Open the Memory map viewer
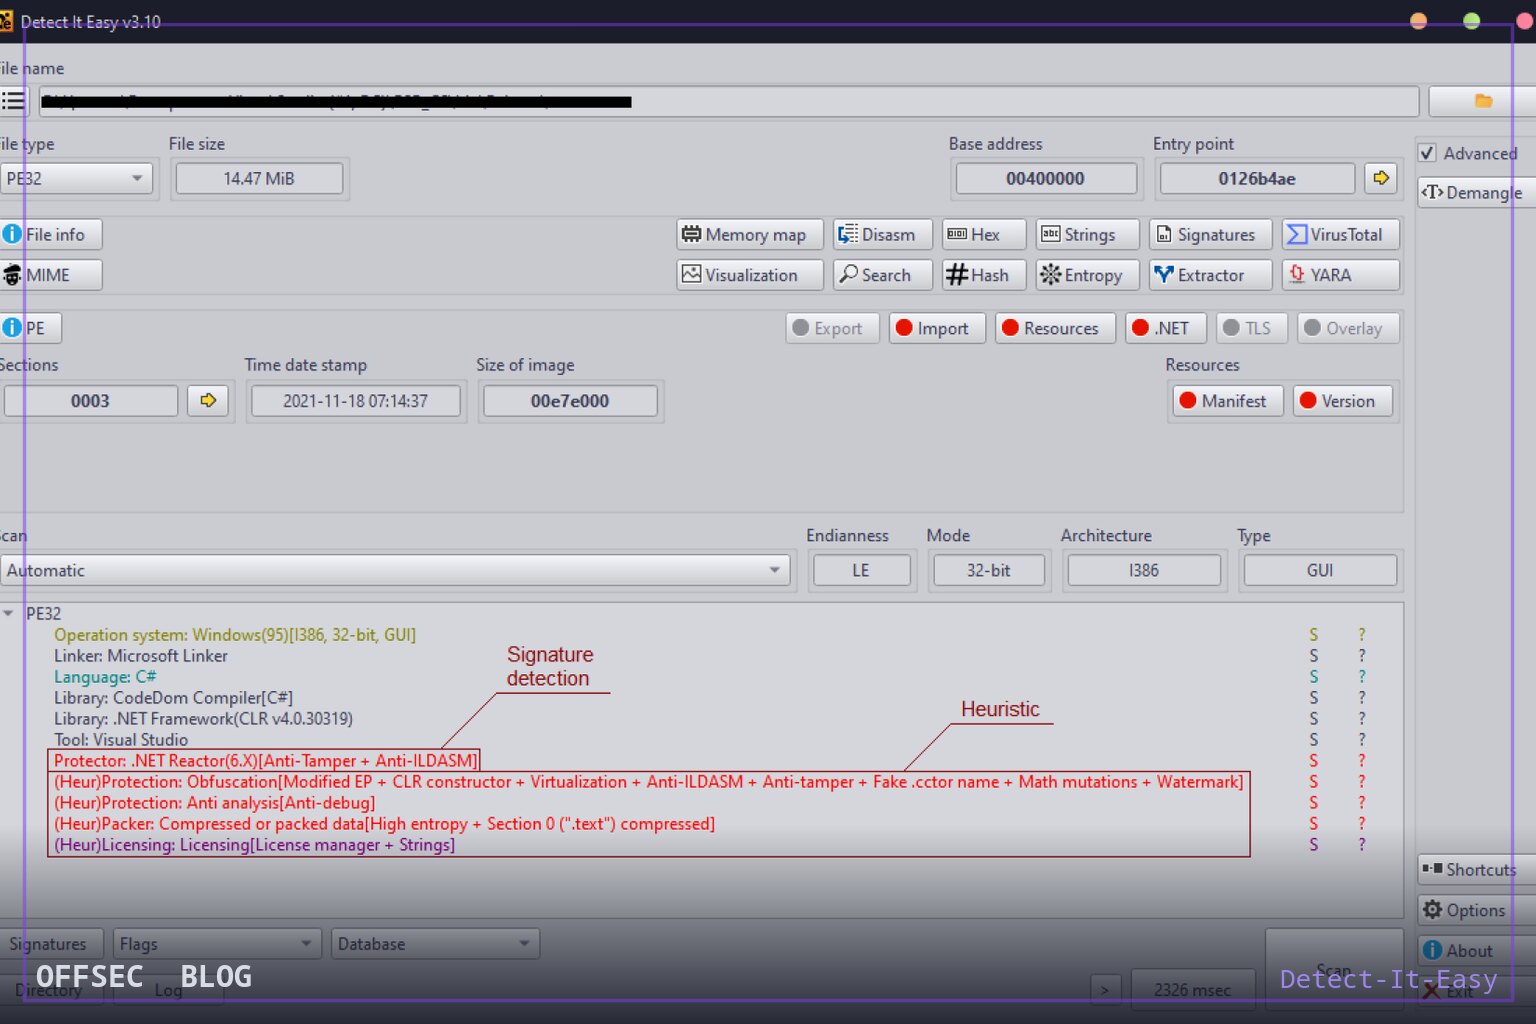The height and width of the screenshot is (1024, 1536). coord(750,234)
